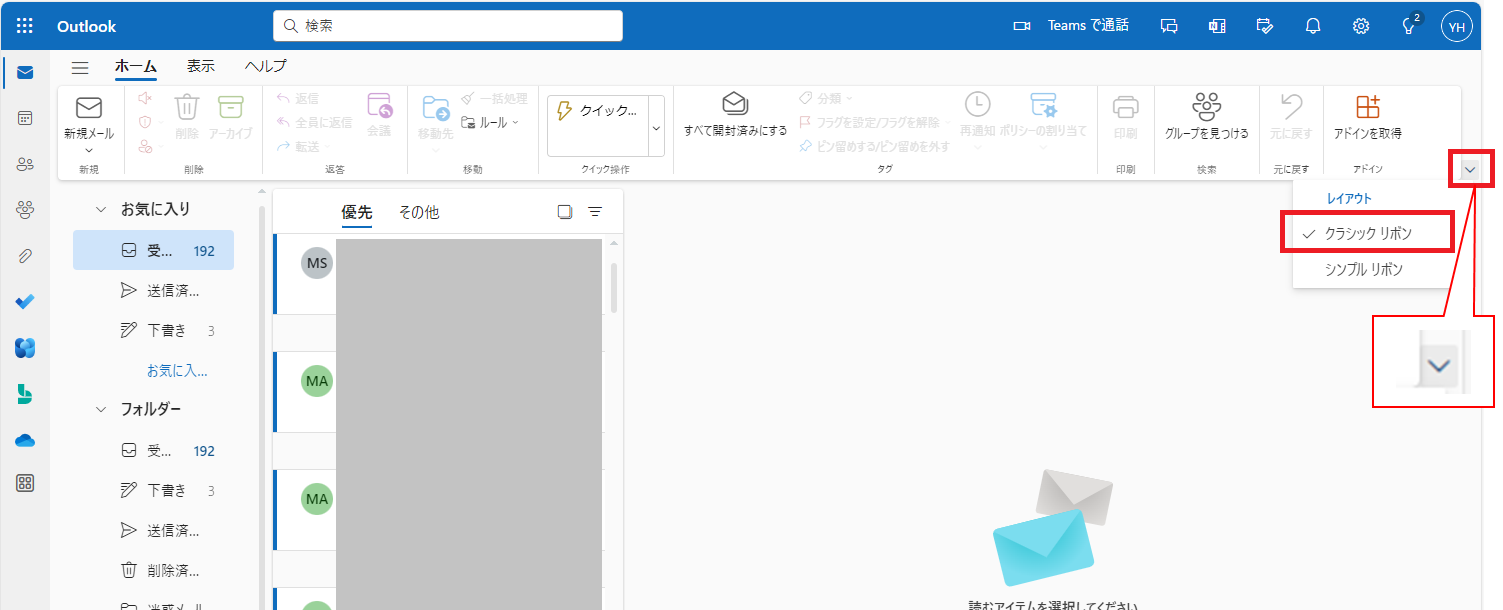Viewport: 1503px width, 610px height.
Task: Click the ピン留めする/ピン留めを外す button
Action: 873,146
